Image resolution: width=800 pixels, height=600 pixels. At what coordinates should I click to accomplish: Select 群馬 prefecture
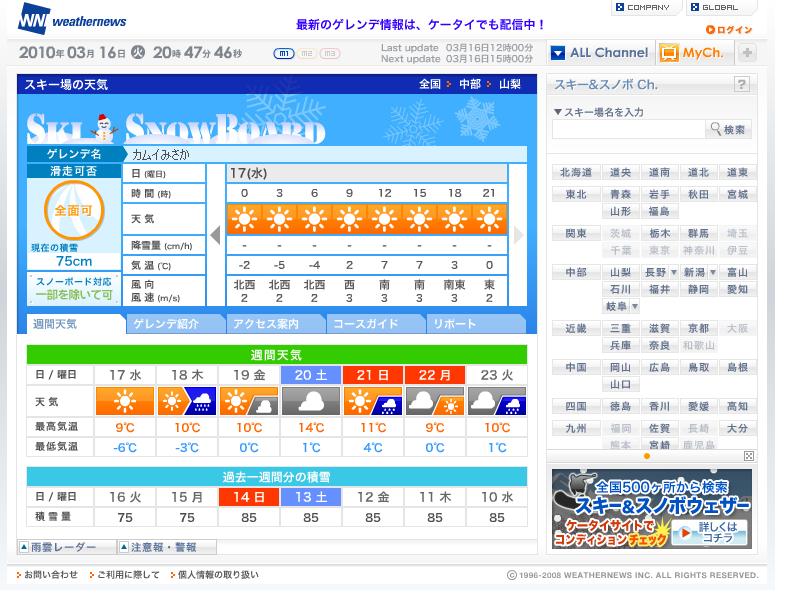pos(698,234)
